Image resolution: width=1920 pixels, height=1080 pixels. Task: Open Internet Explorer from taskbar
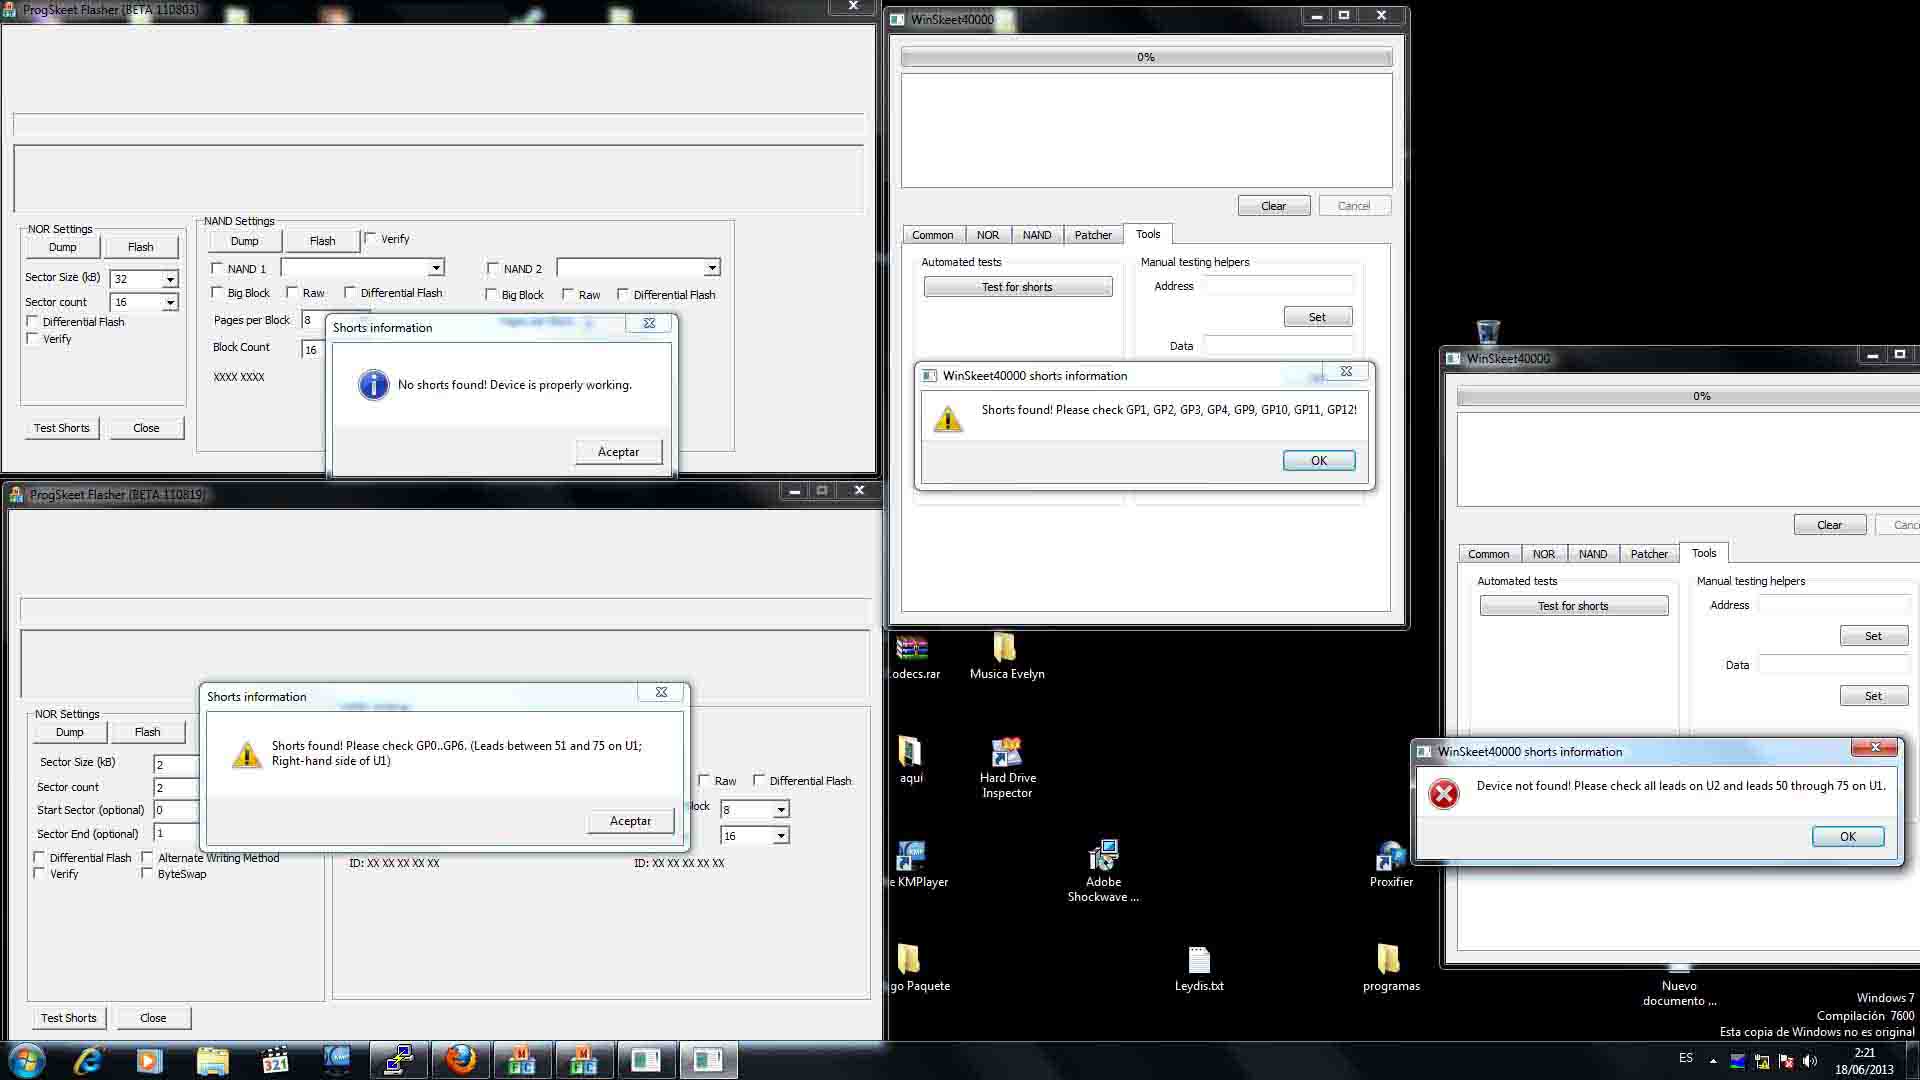coord(88,1060)
